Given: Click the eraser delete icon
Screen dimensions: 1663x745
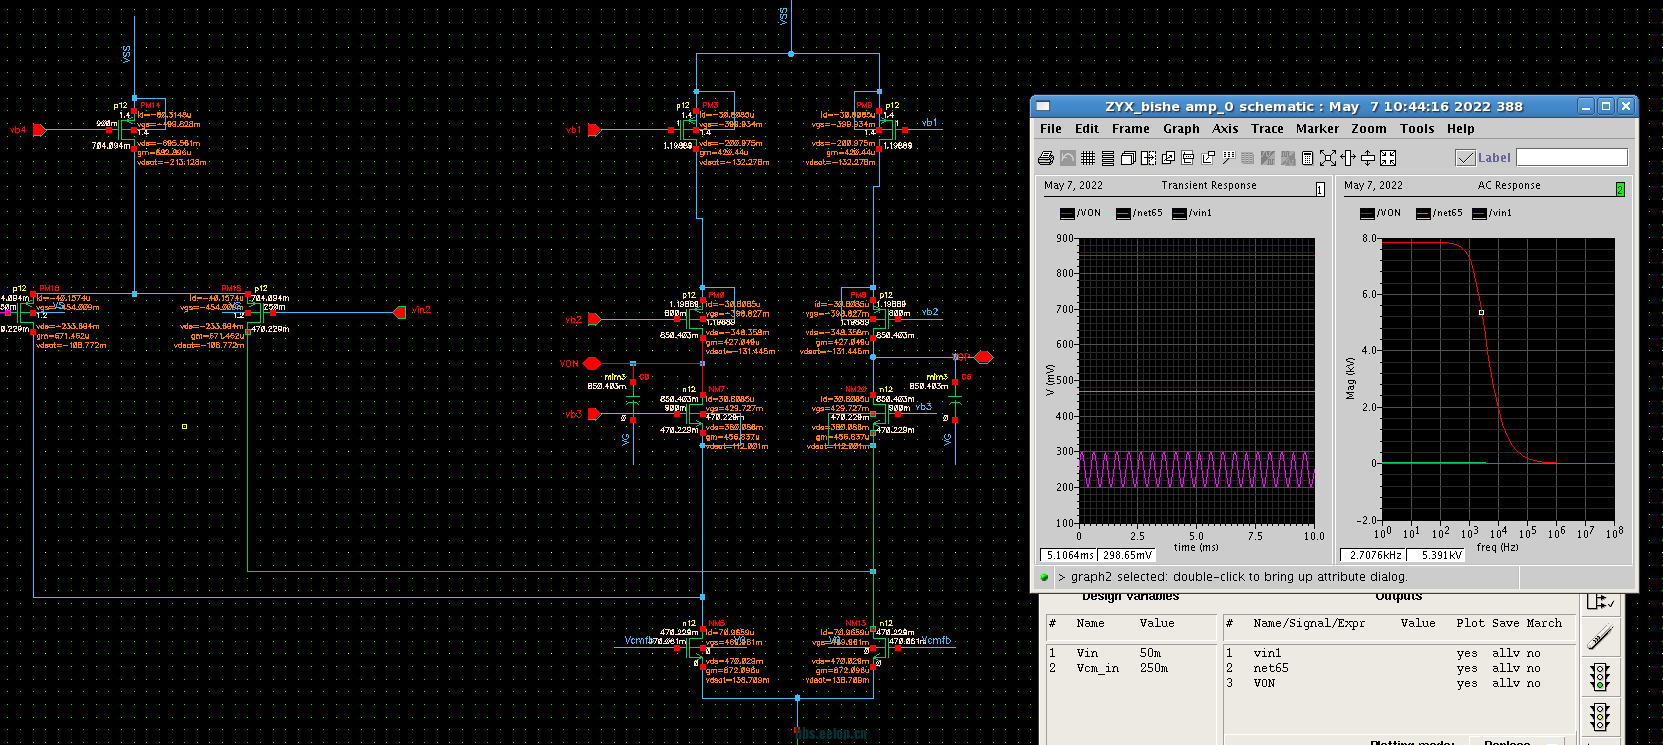Looking at the screenshot, I should (x=1600, y=637).
